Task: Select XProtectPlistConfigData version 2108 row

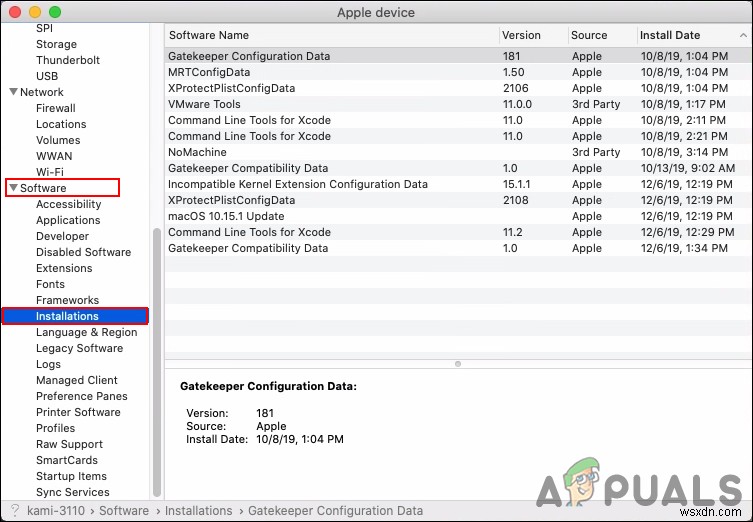Action: pyautogui.click(x=458, y=200)
